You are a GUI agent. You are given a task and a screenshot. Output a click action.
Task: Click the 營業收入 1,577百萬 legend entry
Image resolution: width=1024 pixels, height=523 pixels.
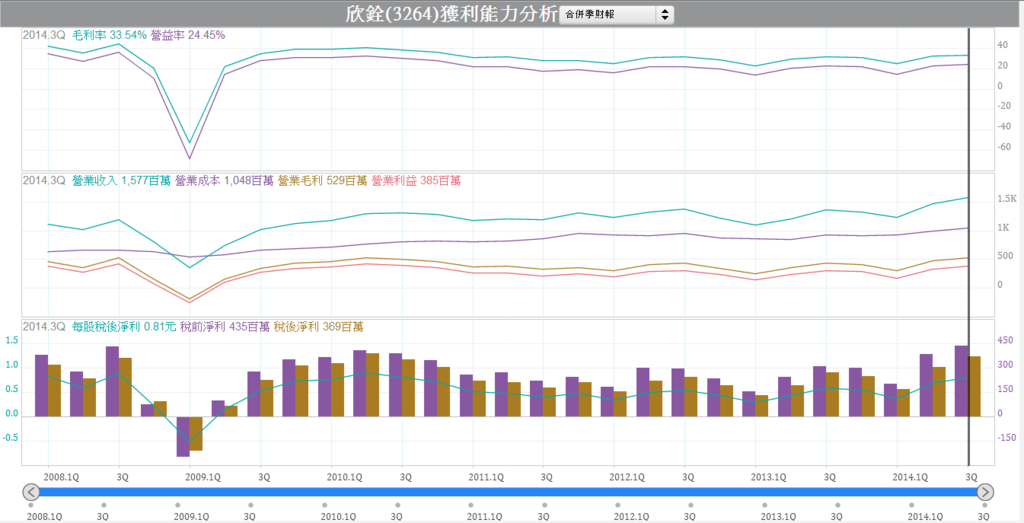121,181
